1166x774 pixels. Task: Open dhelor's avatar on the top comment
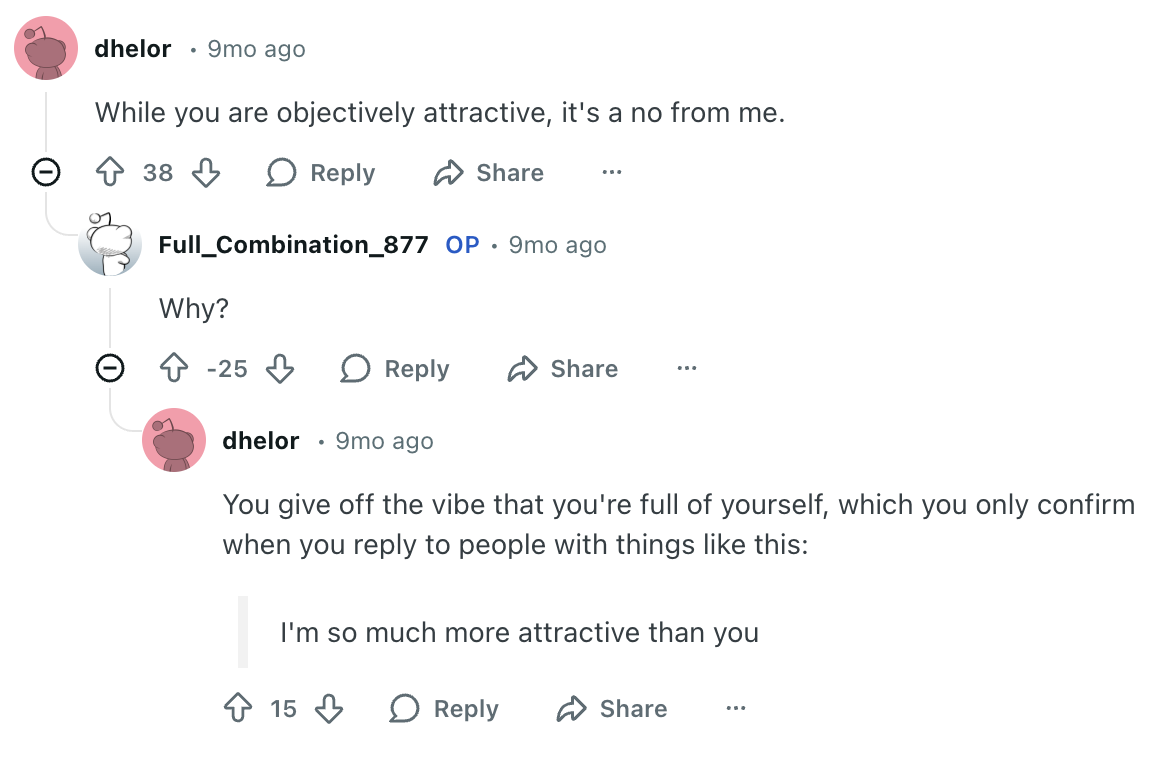[x=46, y=48]
